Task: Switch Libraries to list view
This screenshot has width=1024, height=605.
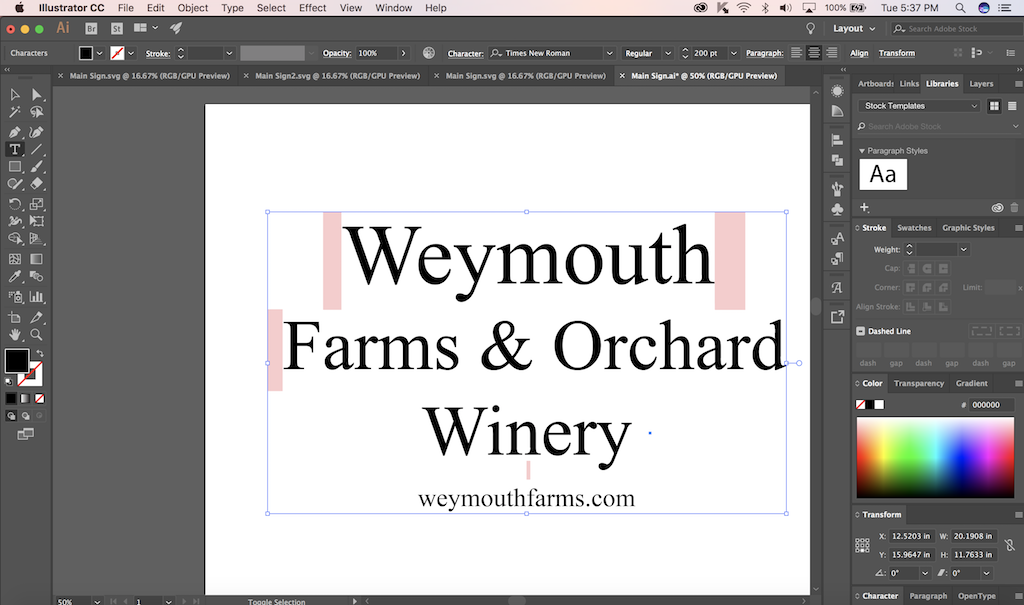Action: [x=1012, y=106]
